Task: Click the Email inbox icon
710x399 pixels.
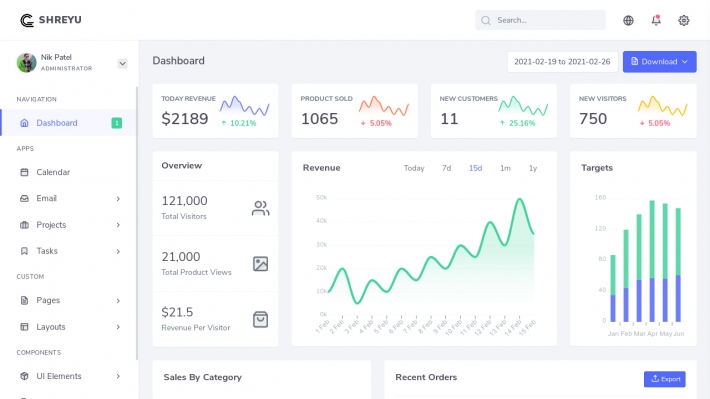Action: [x=24, y=198]
